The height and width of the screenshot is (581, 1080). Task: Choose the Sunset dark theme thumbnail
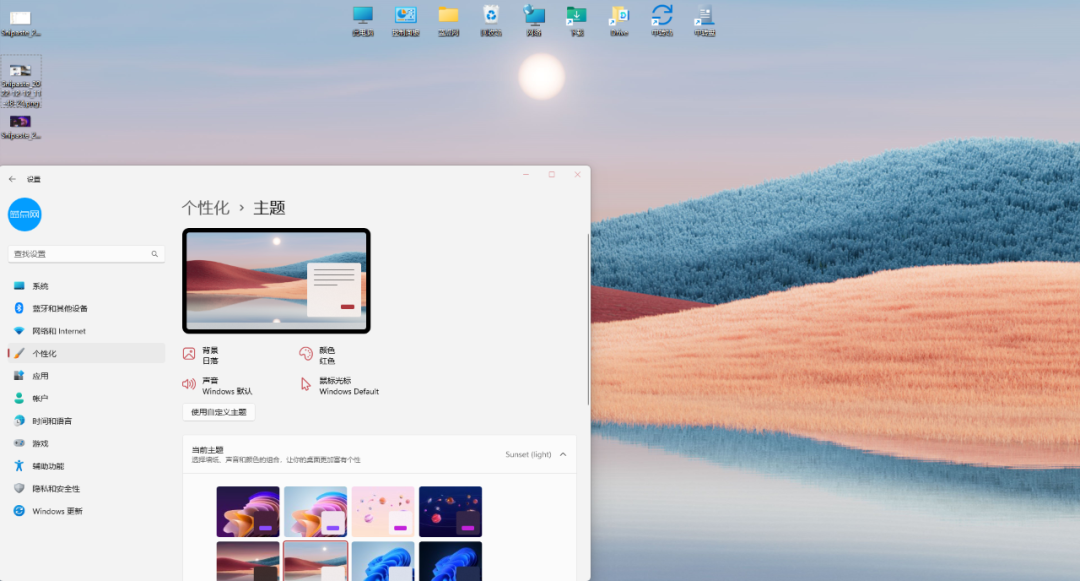tap(248, 561)
